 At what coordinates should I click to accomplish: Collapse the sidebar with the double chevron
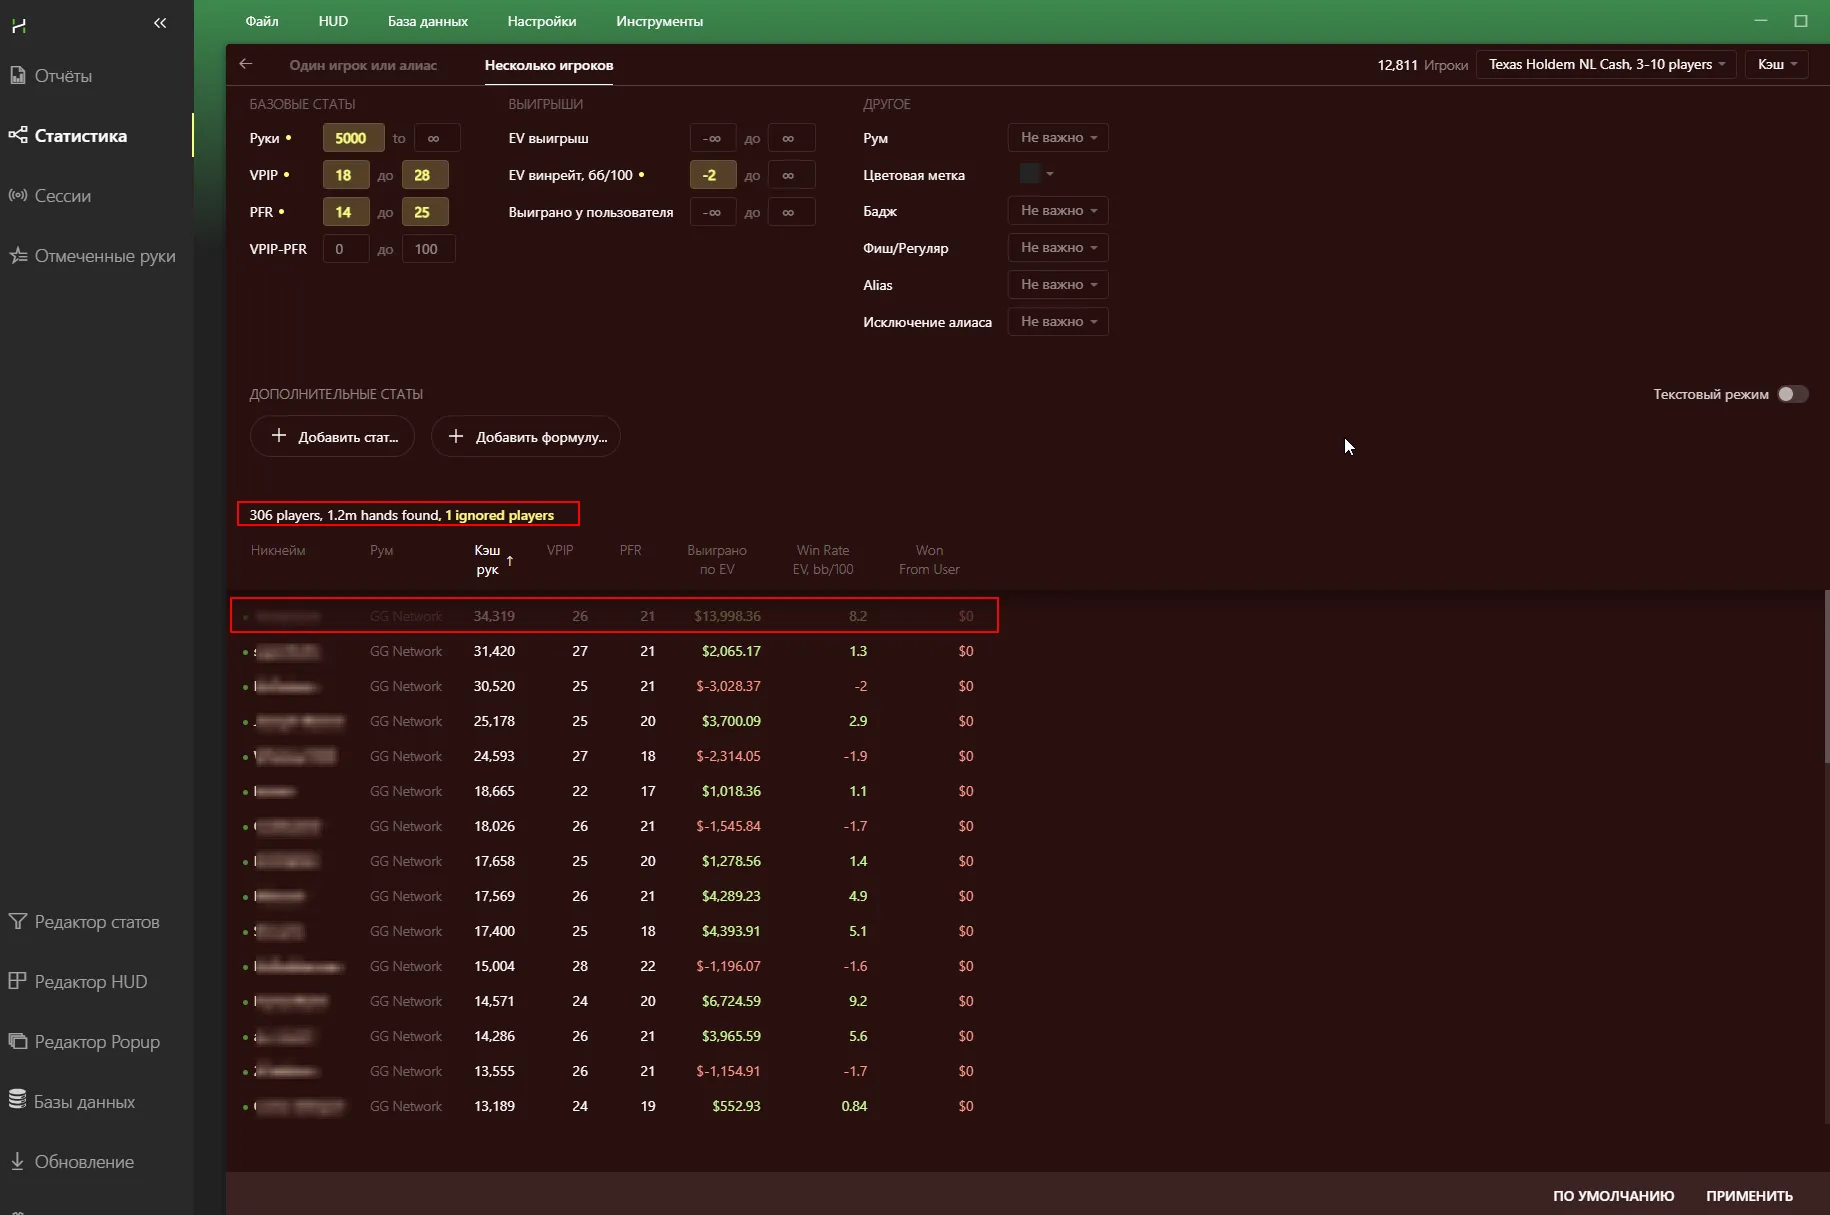point(160,23)
